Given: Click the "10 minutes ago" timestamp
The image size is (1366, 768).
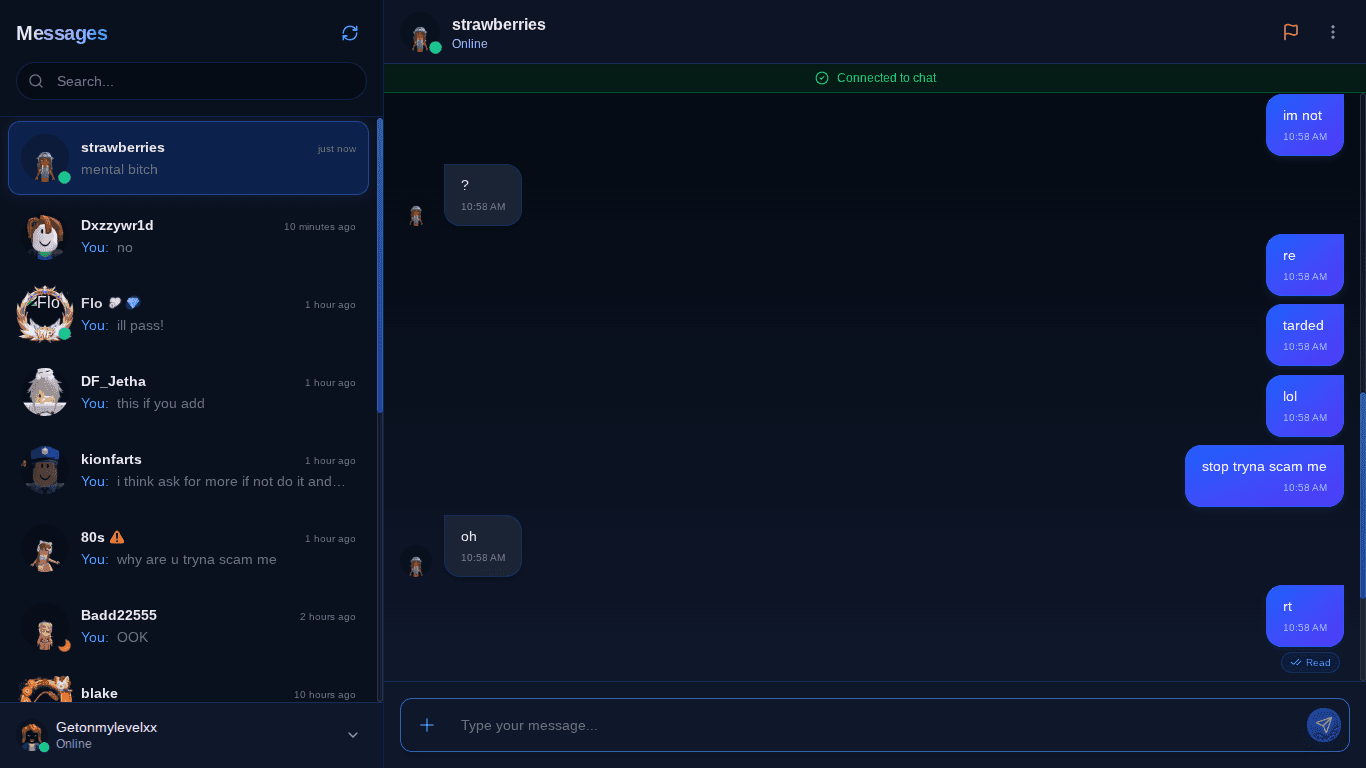Looking at the screenshot, I should pyautogui.click(x=320, y=227).
